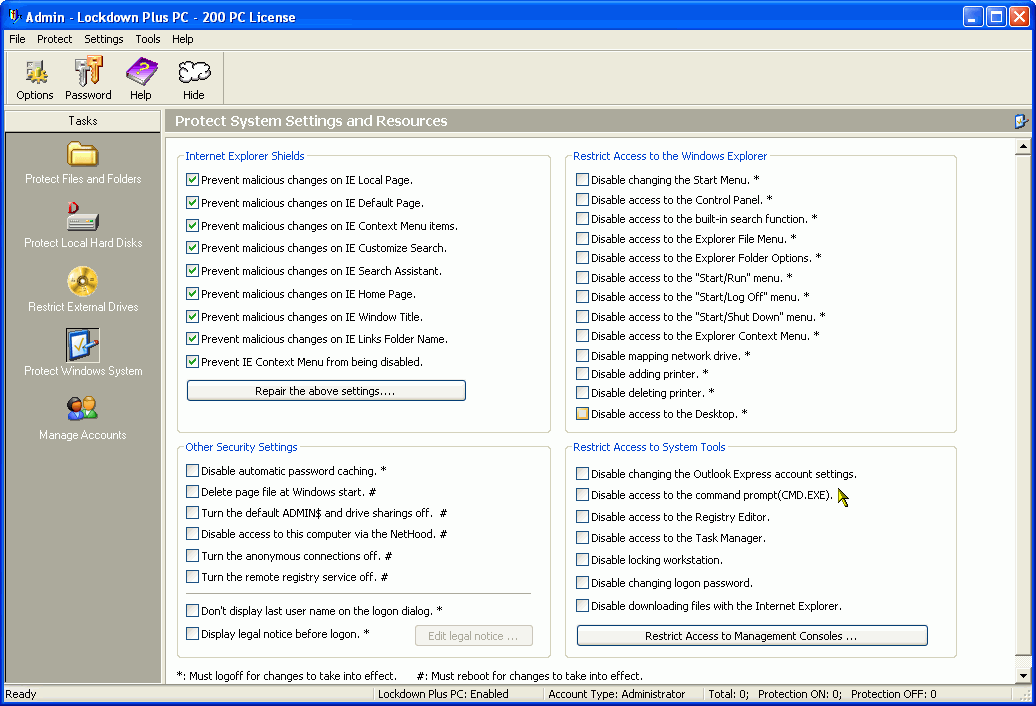
Task: Check Disable access to Start/Run menu
Action: tap(582, 277)
